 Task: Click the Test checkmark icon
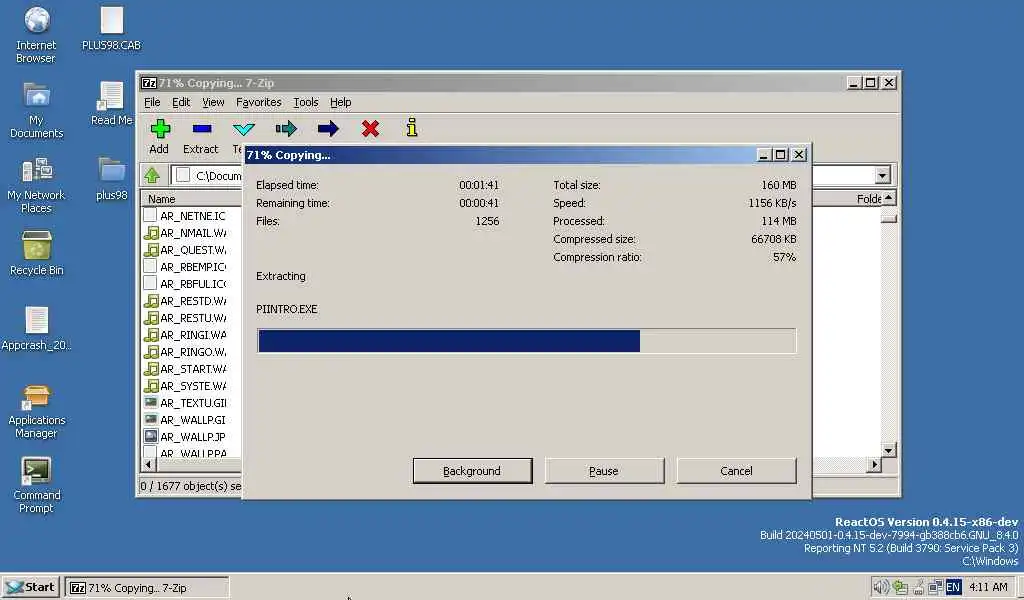244,129
